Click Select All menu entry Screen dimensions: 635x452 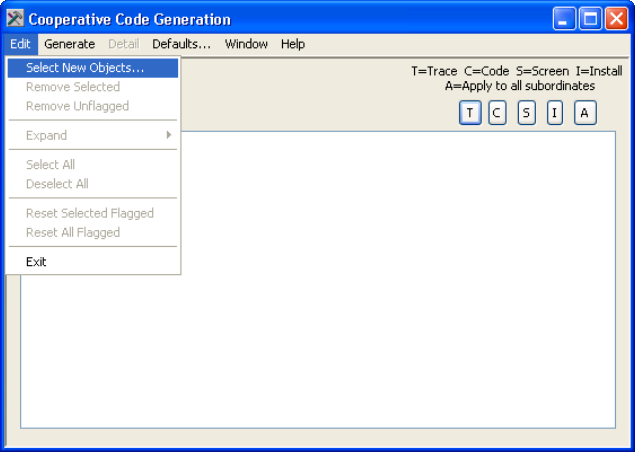(x=93, y=164)
